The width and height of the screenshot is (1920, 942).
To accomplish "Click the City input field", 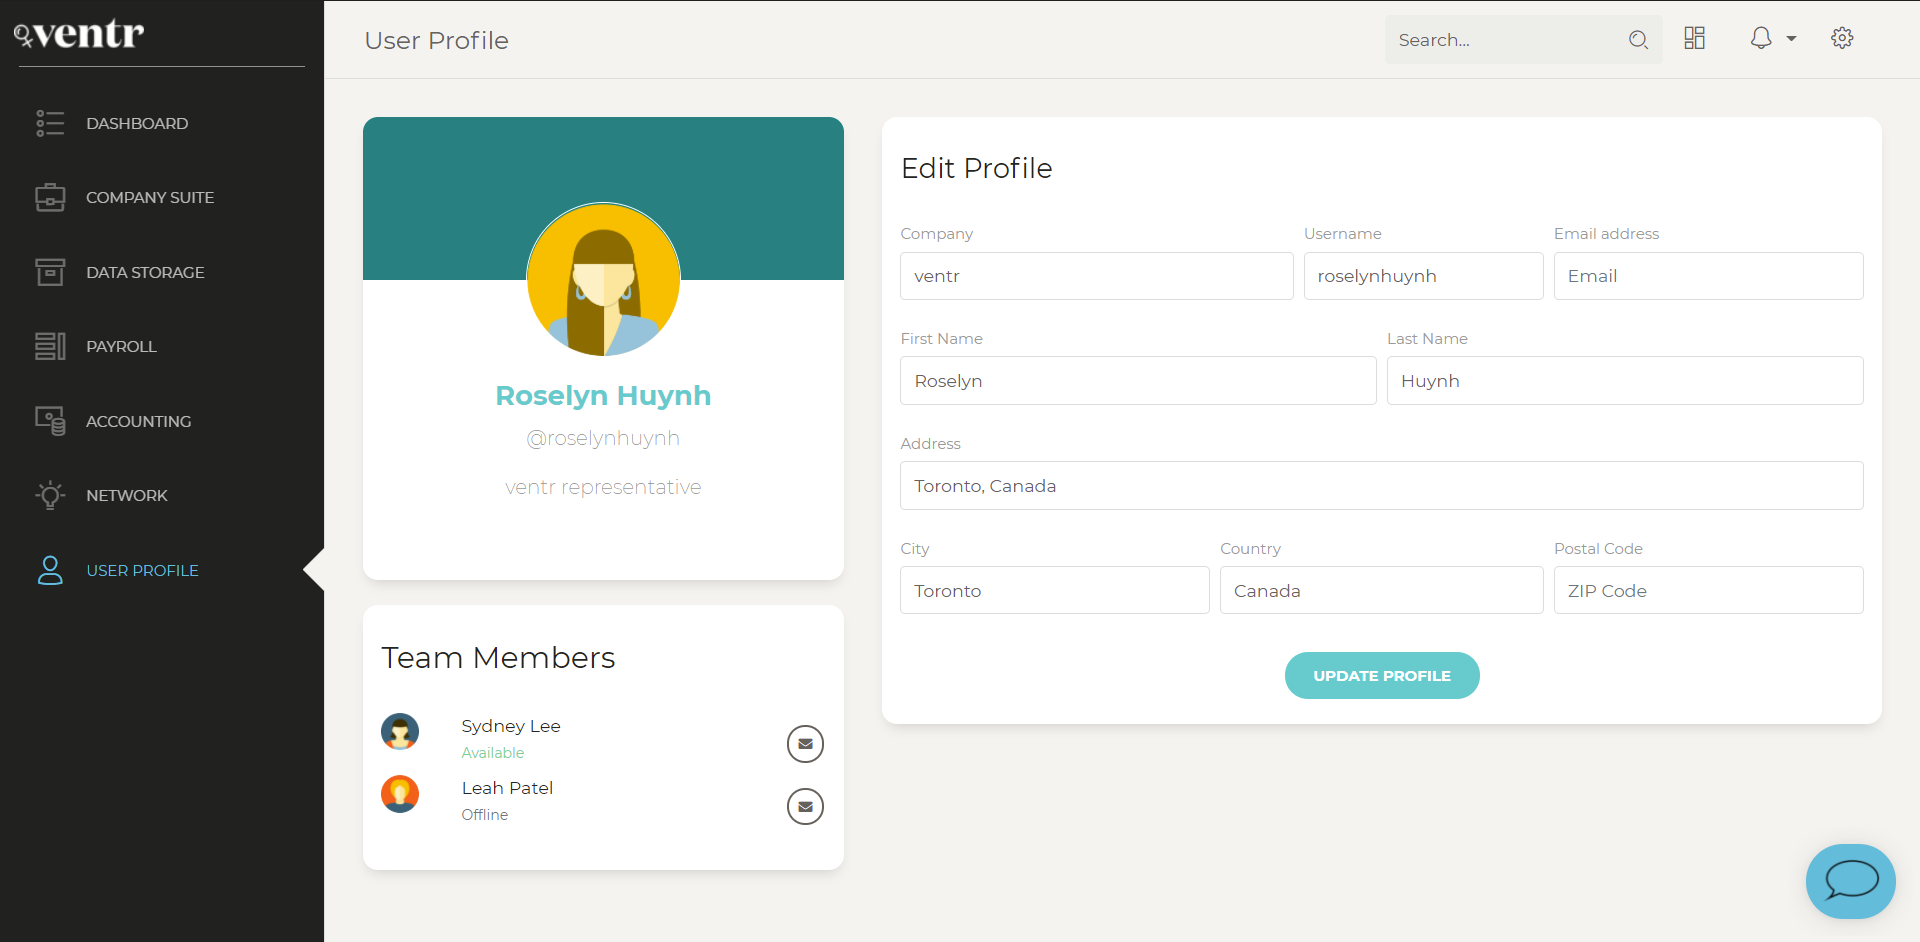I will [x=1055, y=591].
